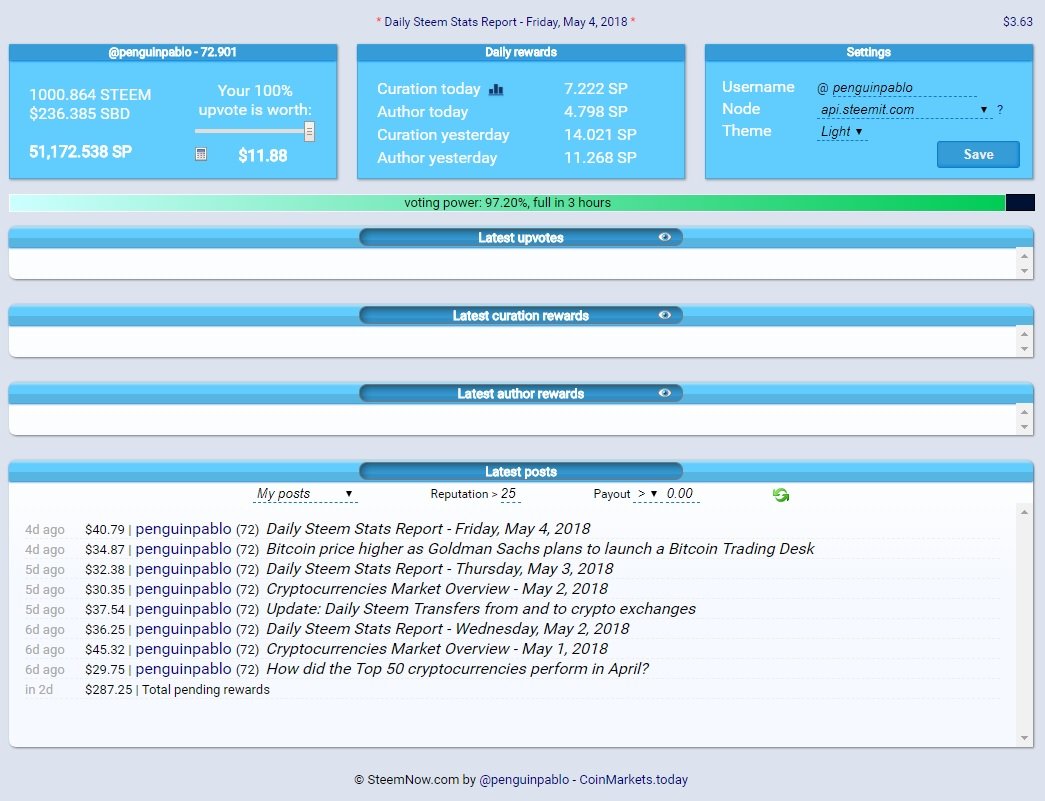Open Cryptocurrencies Market Overview - May 1, 2018 post
This screenshot has width=1045, height=801.
[437, 649]
